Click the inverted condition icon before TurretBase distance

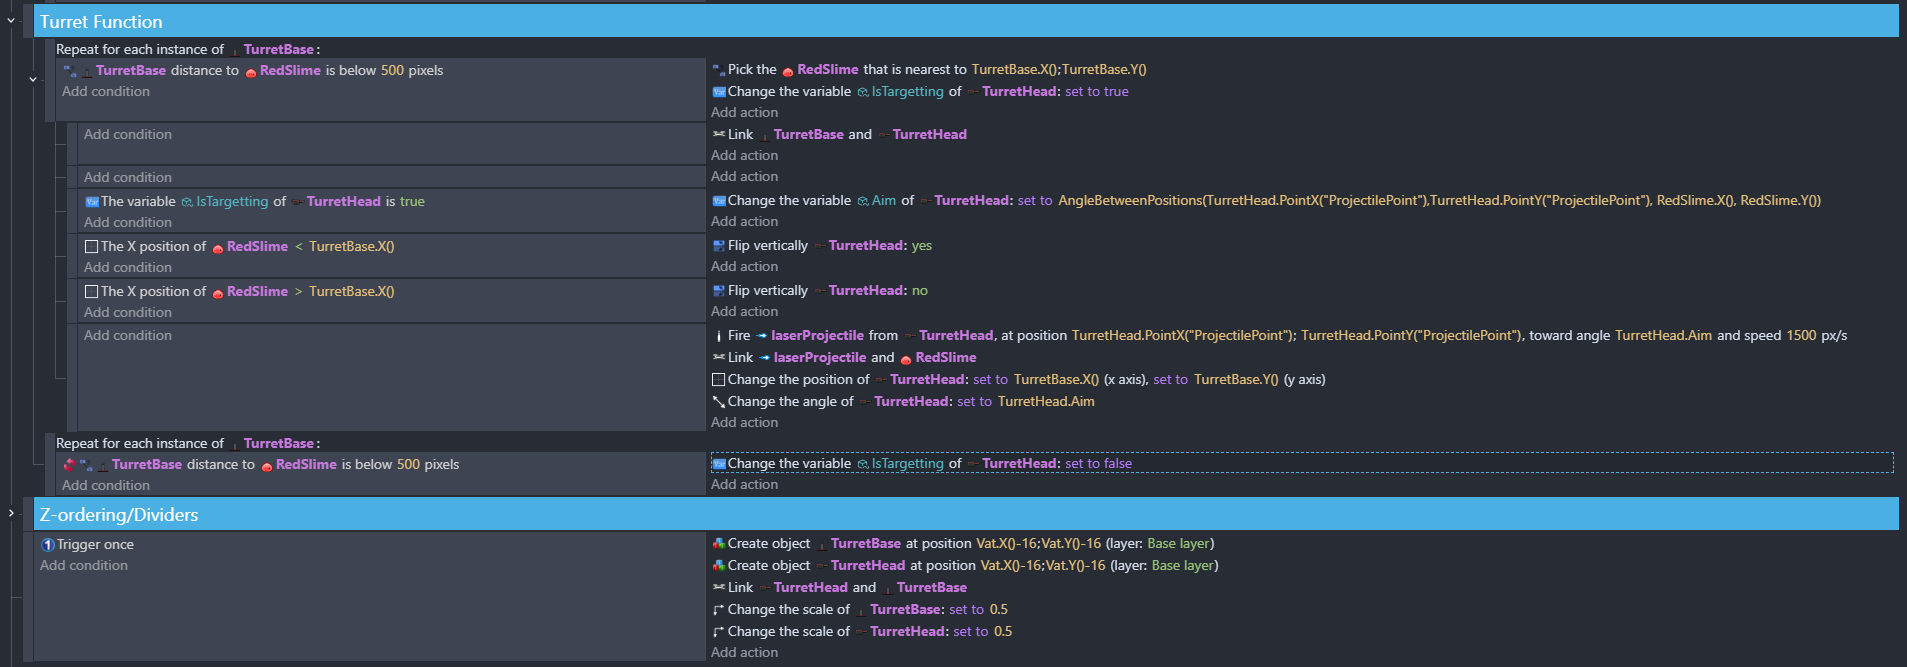pos(69,465)
